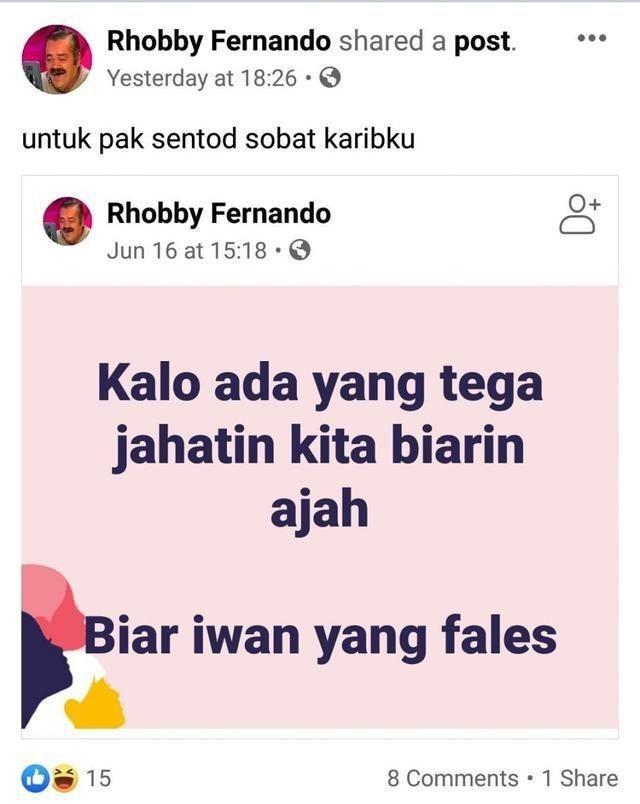View the 15 reactions count

coord(98,778)
